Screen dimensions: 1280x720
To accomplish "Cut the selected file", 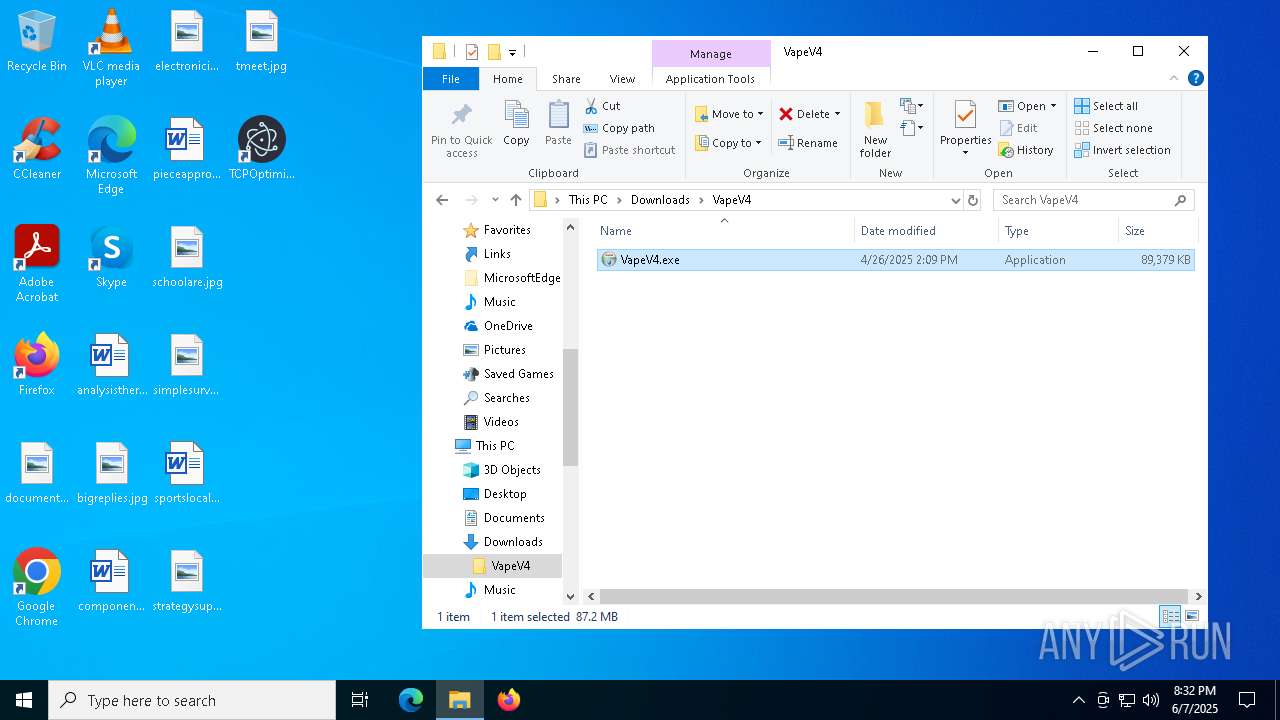I will coord(602,106).
